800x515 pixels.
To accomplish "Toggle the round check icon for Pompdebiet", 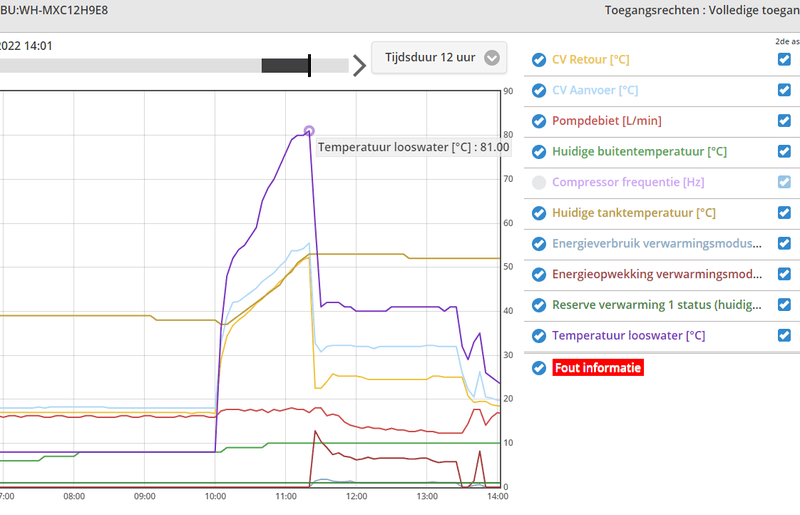I will [x=539, y=122].
